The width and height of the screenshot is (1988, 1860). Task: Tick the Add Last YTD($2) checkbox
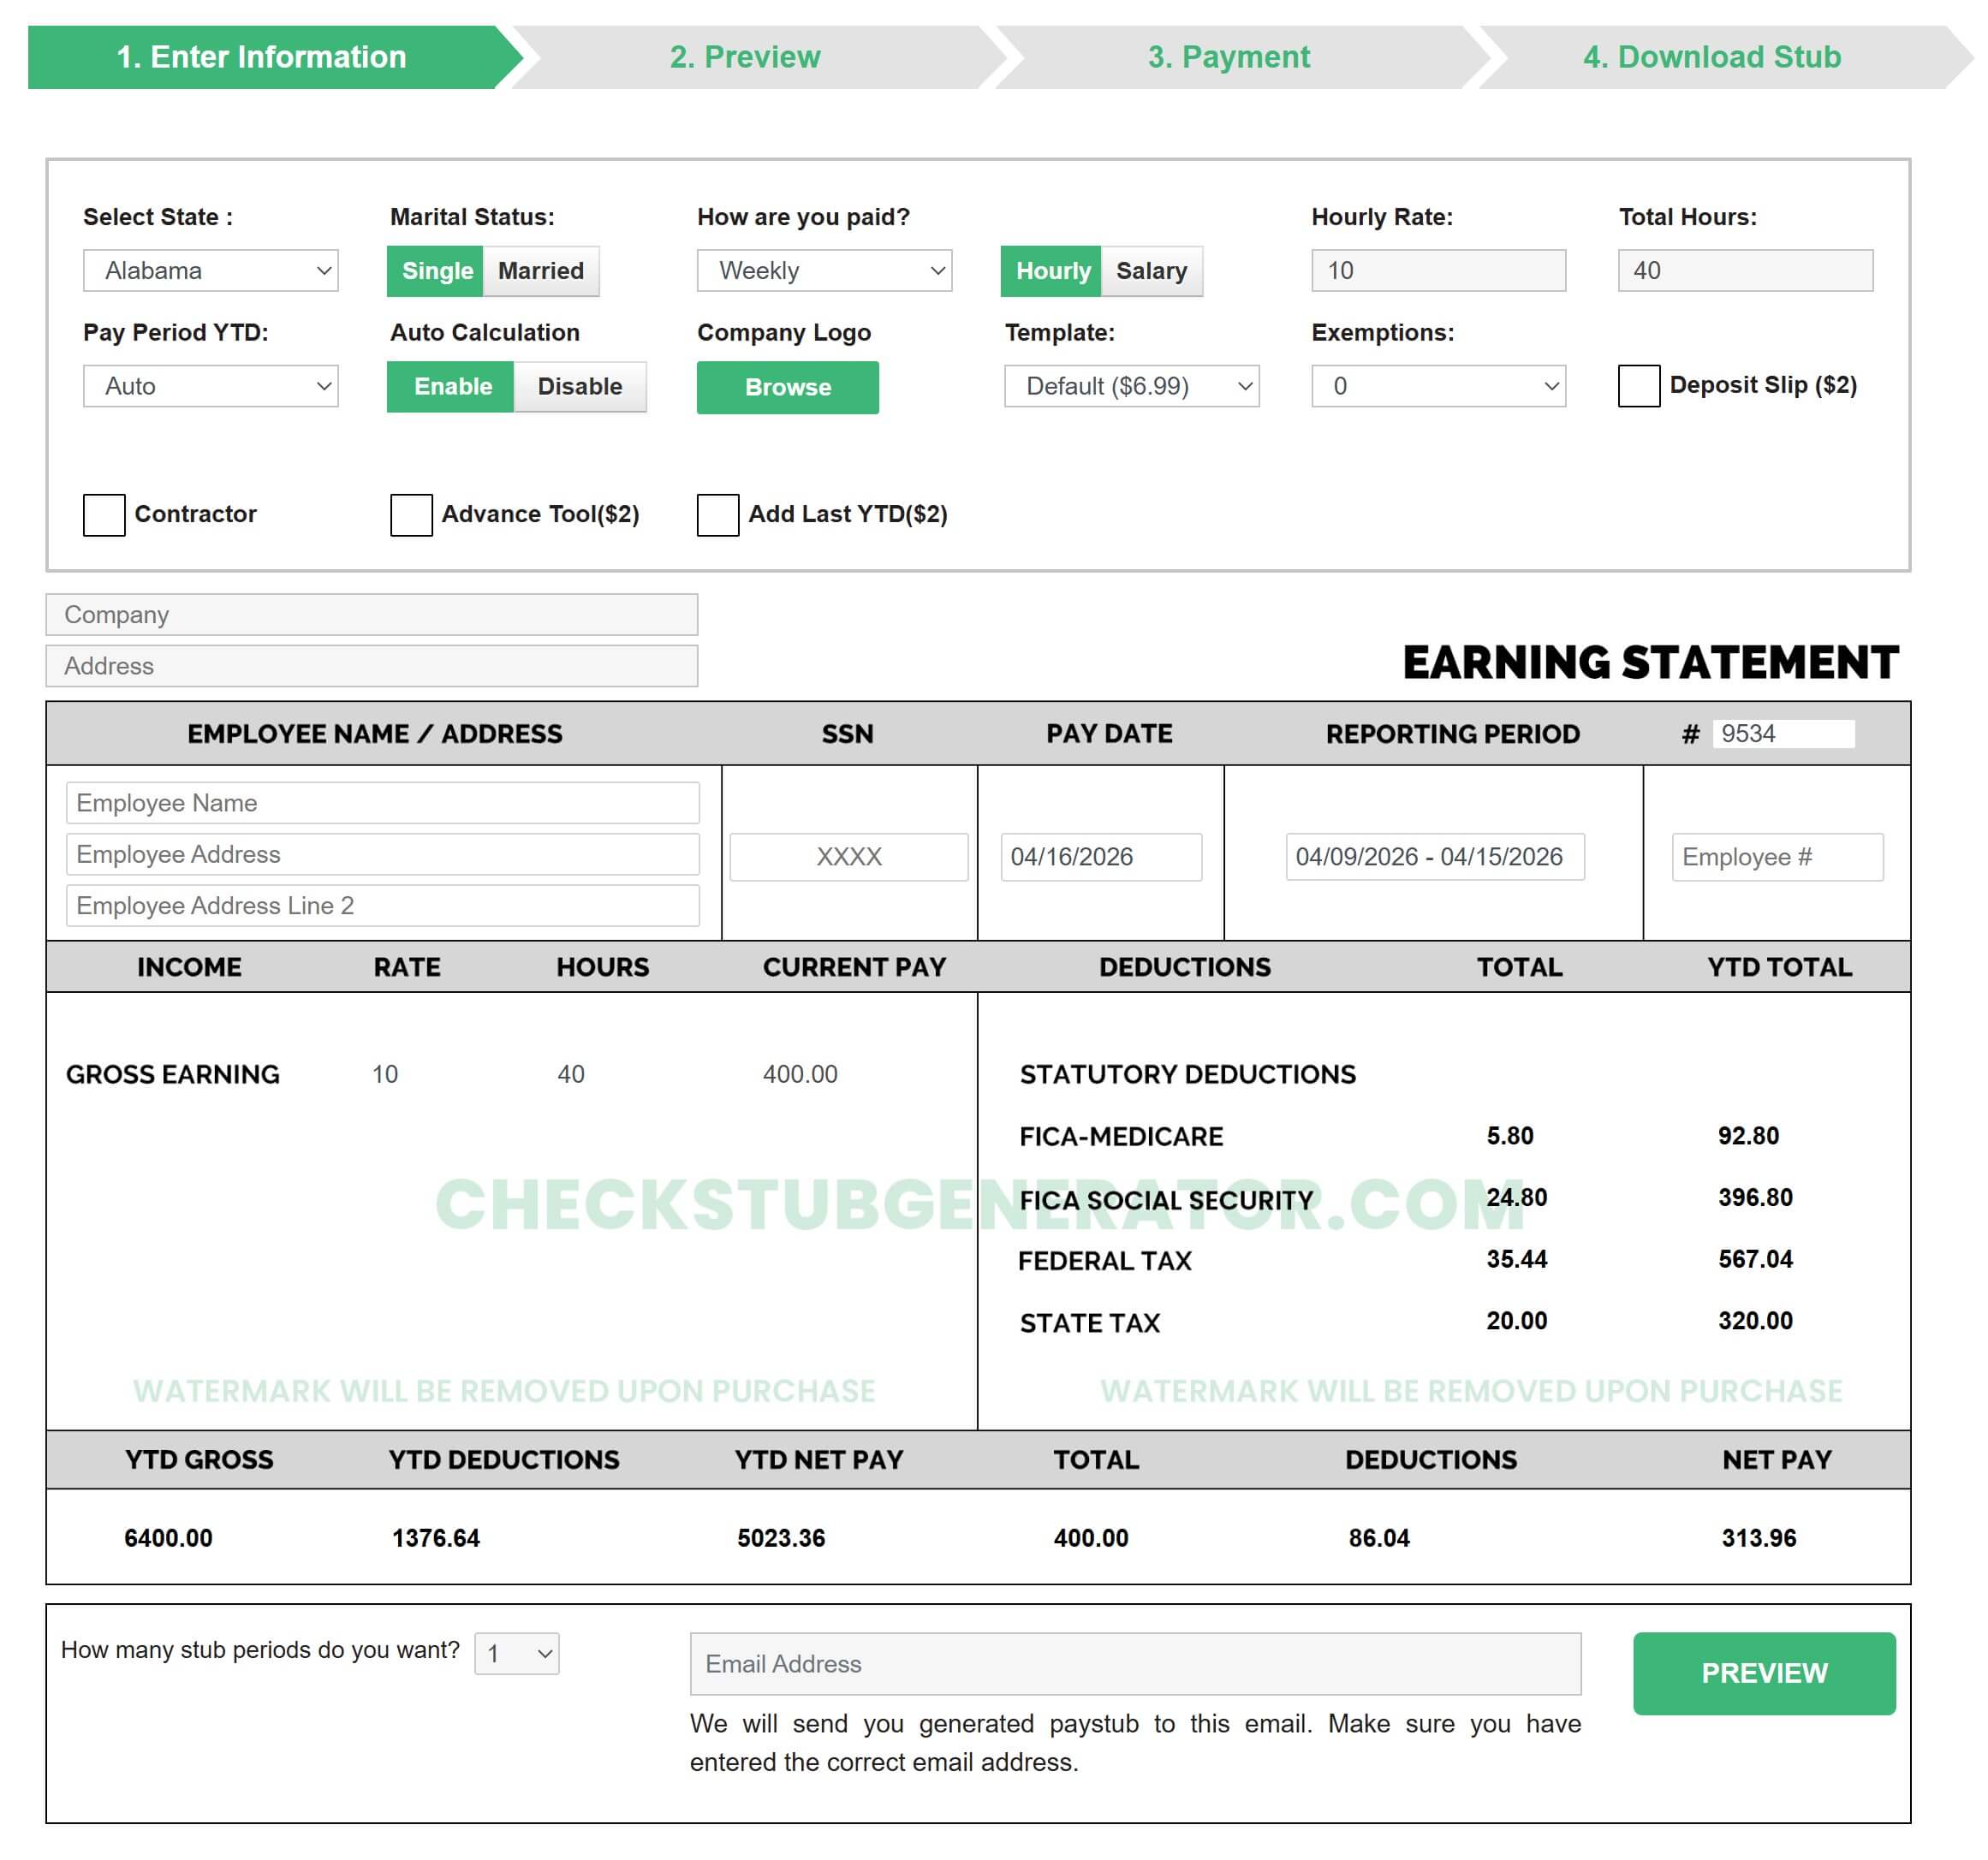click(x=718, y=515)
